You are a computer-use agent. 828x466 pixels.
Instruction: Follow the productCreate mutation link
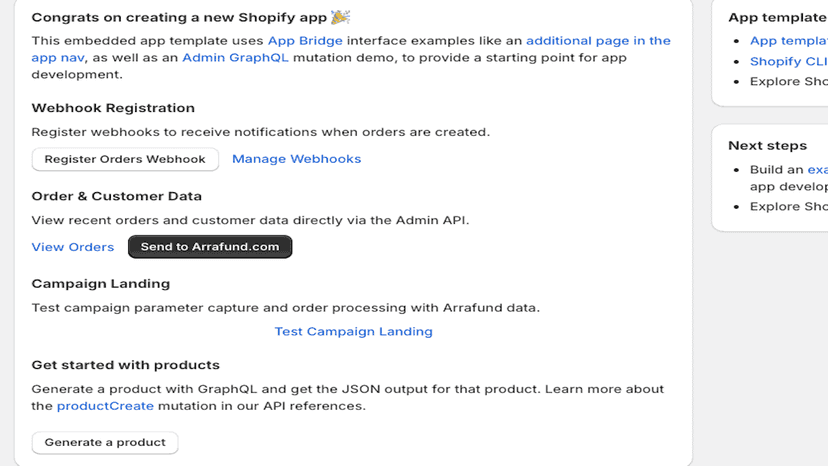click(x=105, y=406)
